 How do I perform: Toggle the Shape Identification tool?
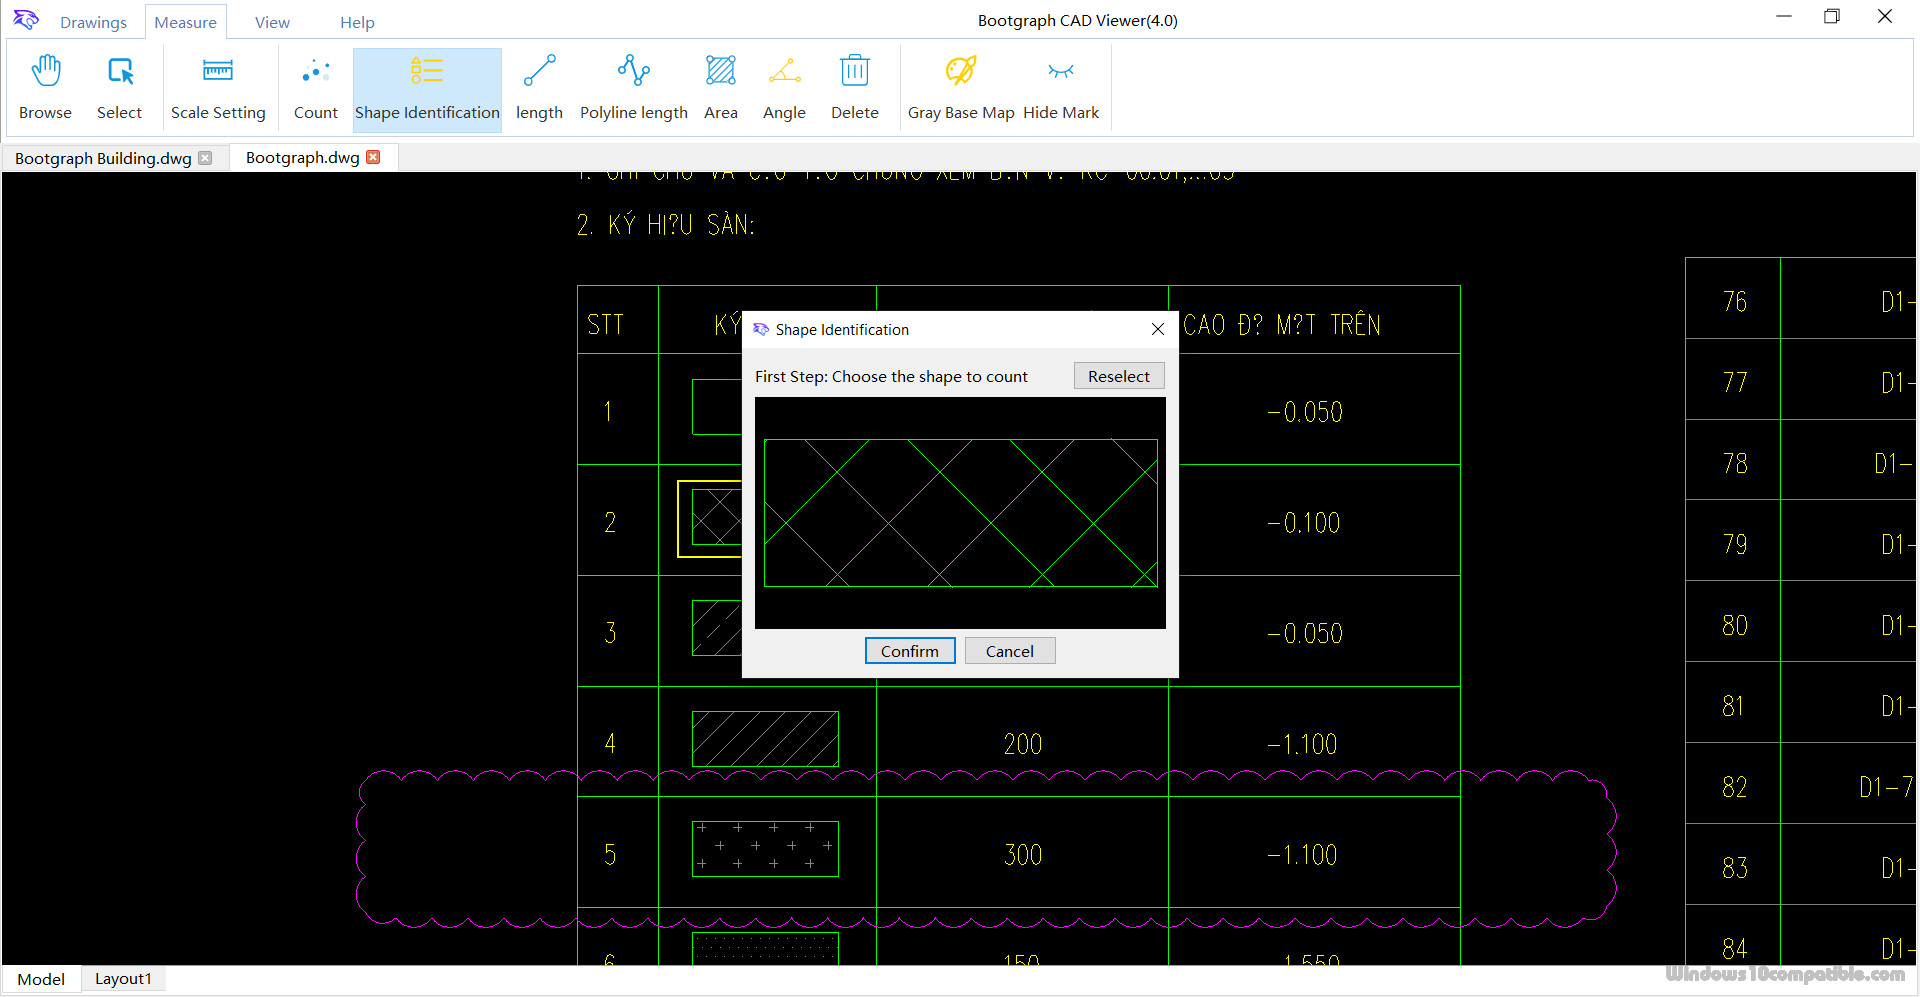coord(427,89)
